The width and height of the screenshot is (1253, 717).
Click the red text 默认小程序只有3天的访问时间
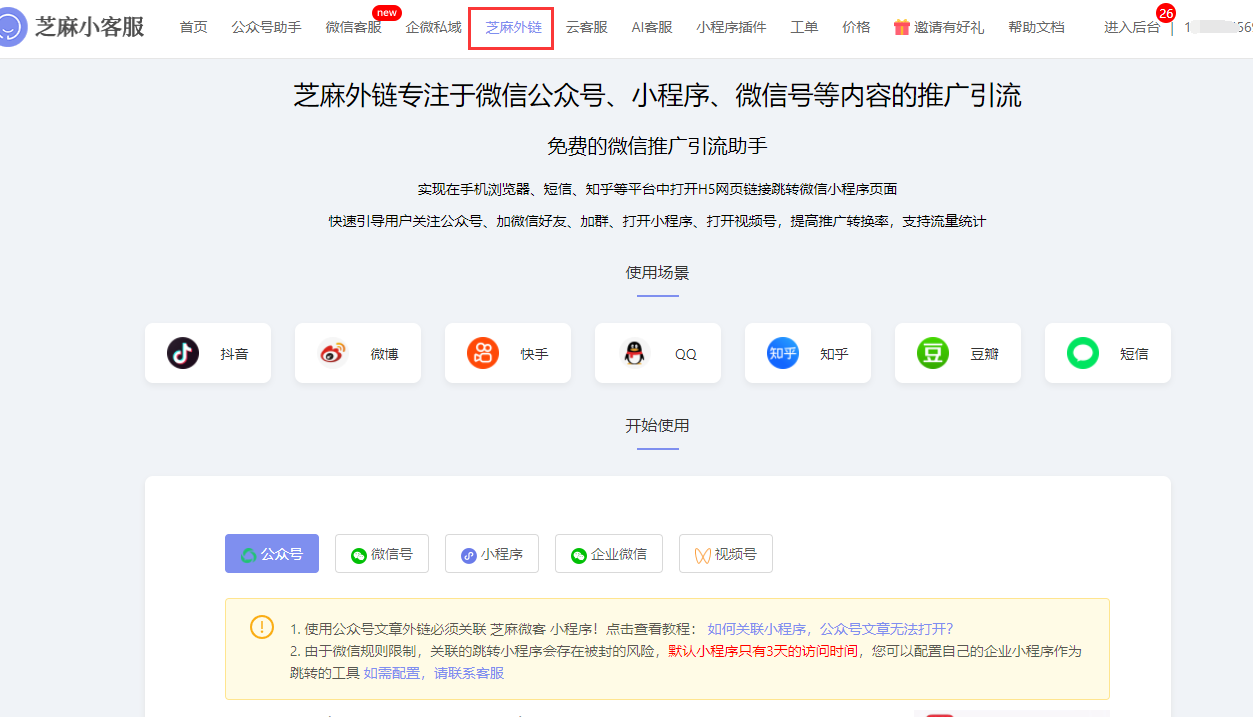pyautogui.click(x=765, y=651)
